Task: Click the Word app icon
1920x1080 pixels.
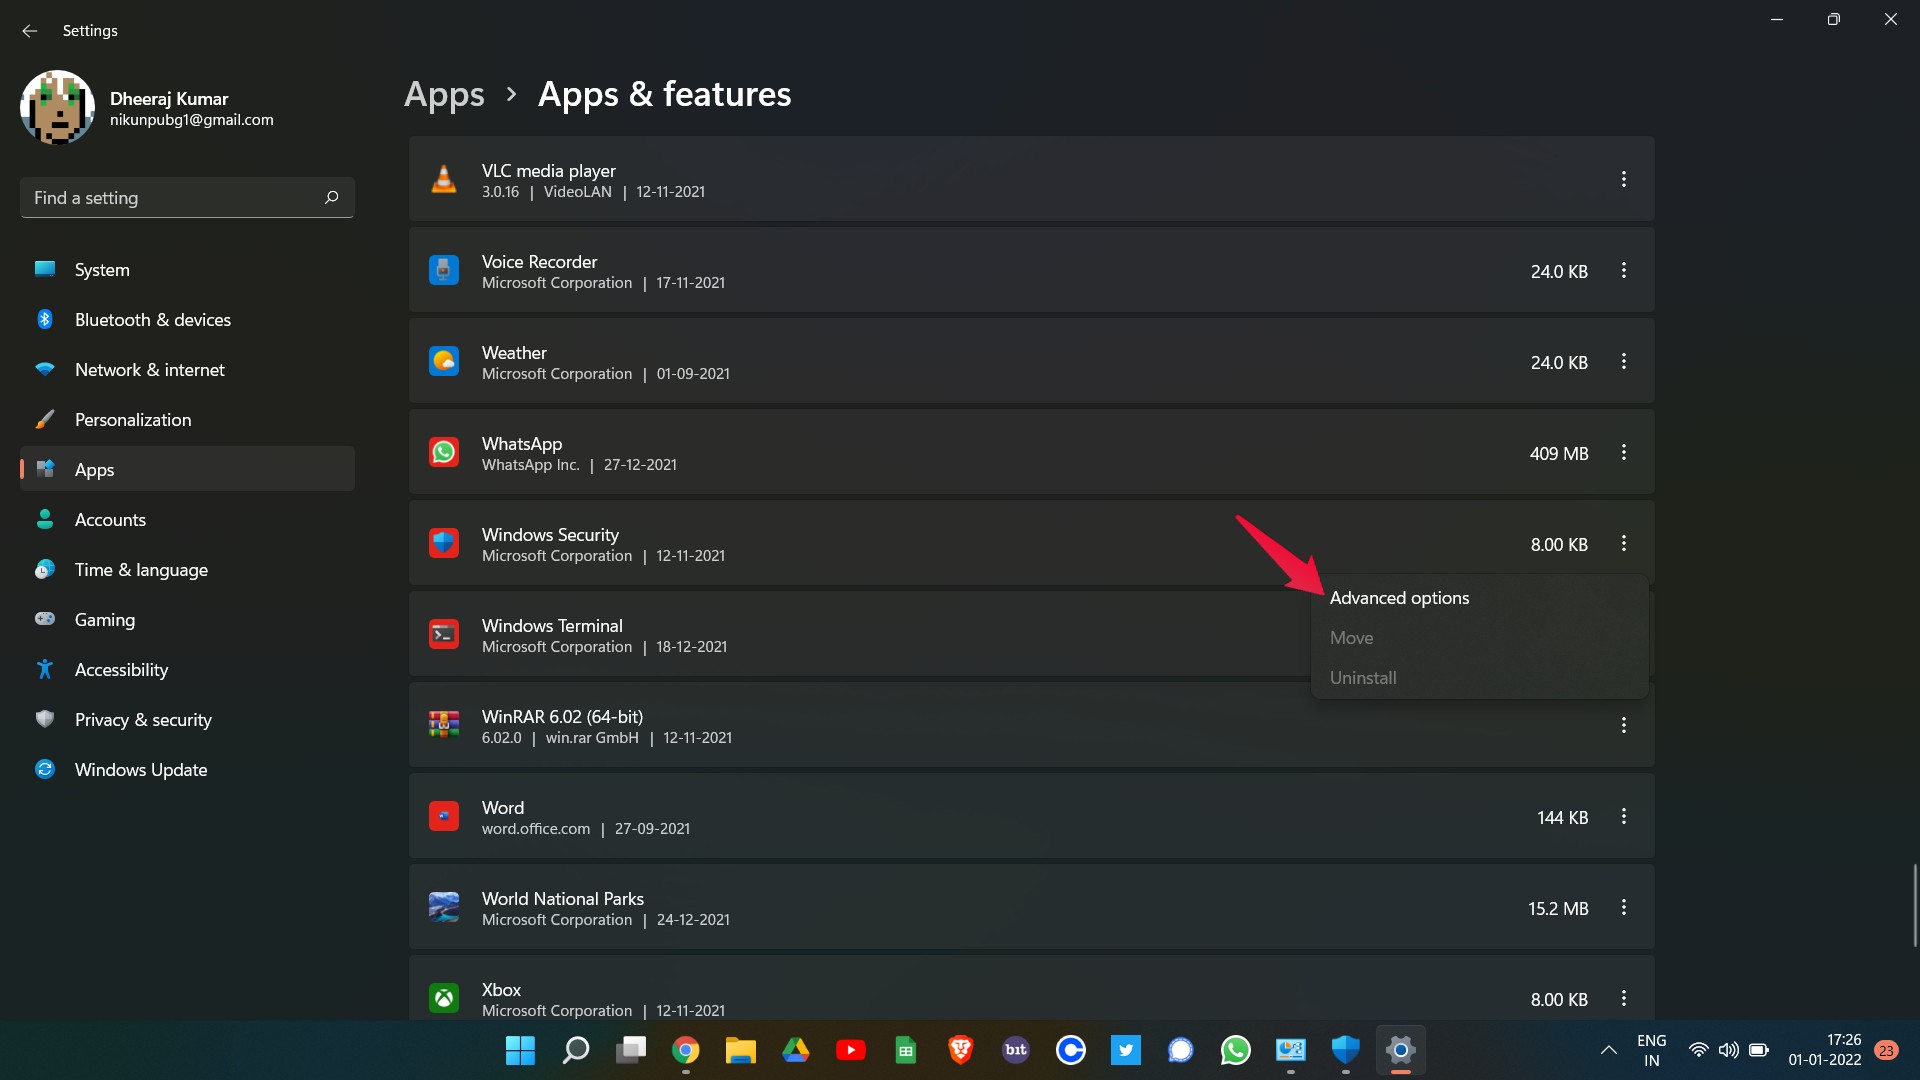Action: click(444, 816)
